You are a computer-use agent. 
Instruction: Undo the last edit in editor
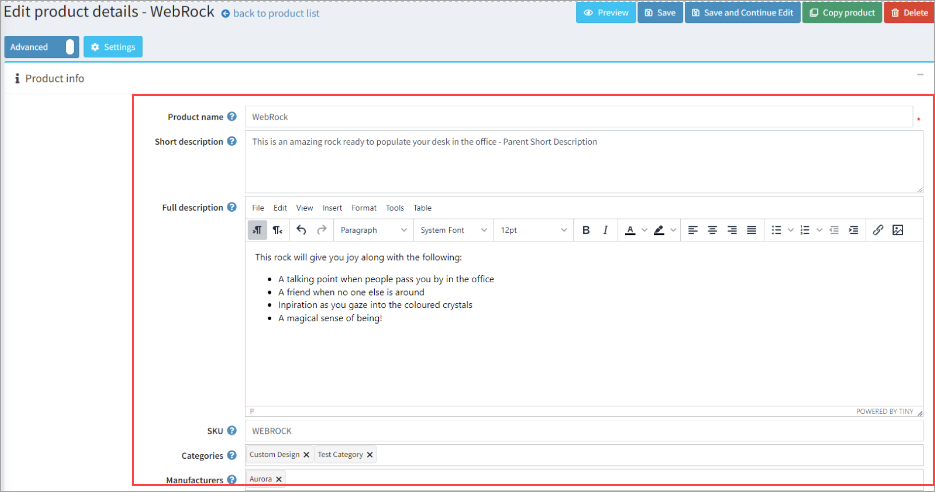coord(301,230)
